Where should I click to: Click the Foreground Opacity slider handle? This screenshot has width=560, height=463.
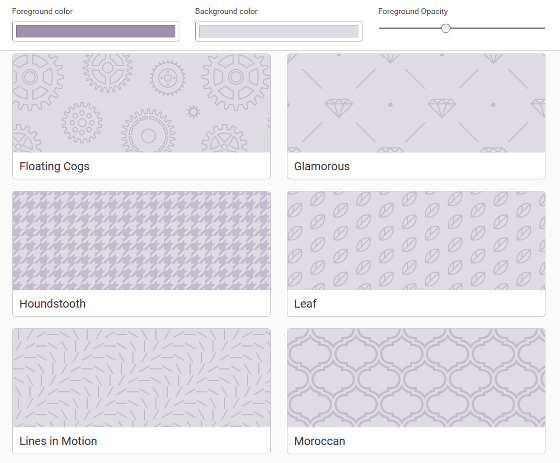point(445,28)
